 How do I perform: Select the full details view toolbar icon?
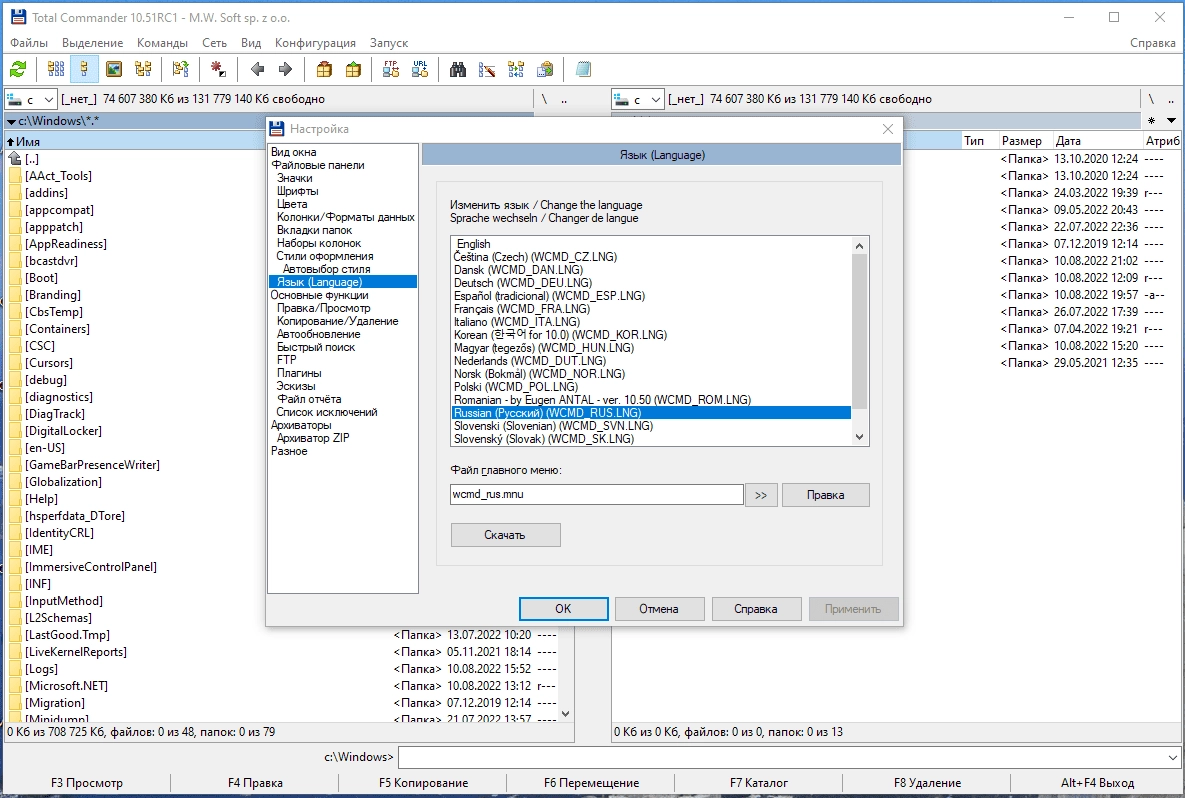[84, 70]
